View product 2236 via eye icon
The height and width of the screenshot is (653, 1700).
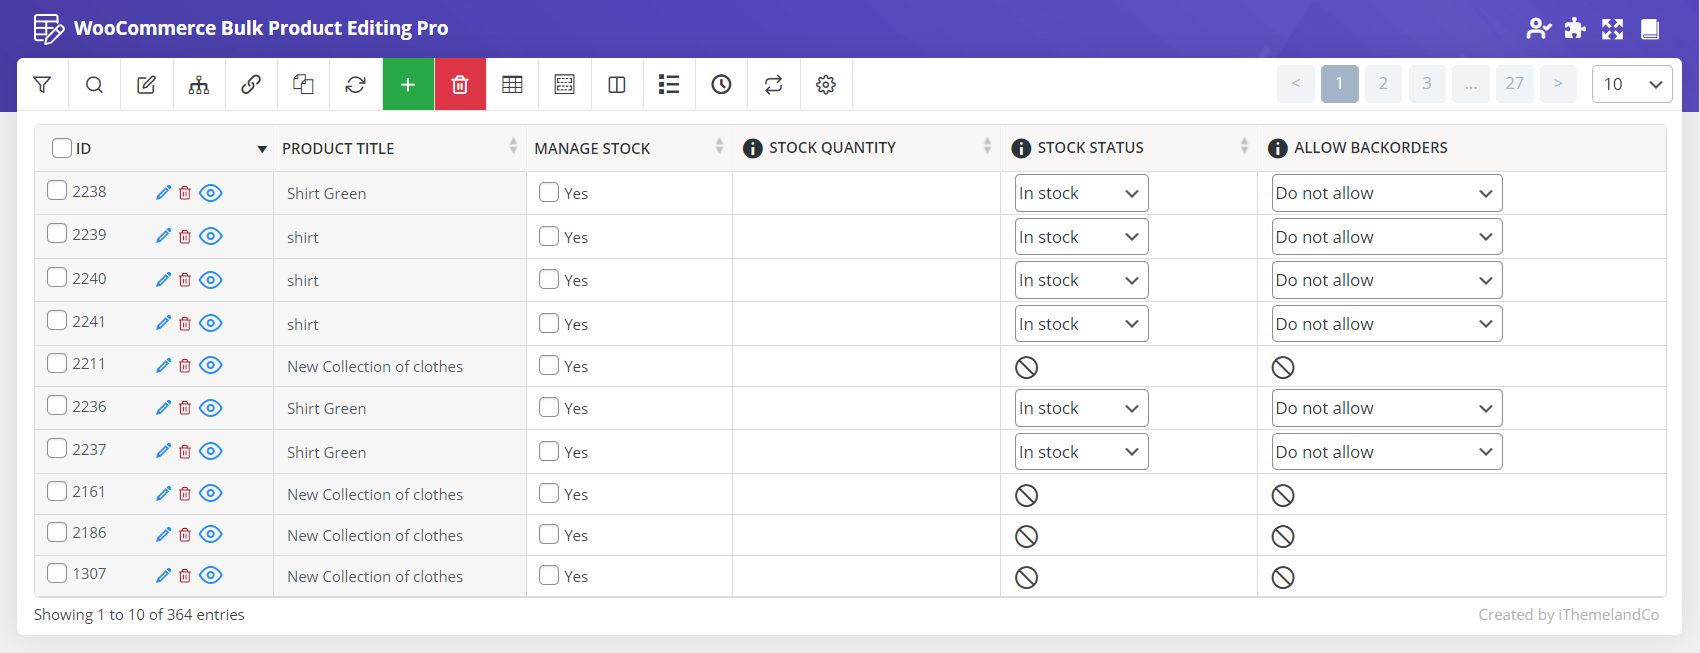click(211, 408)
